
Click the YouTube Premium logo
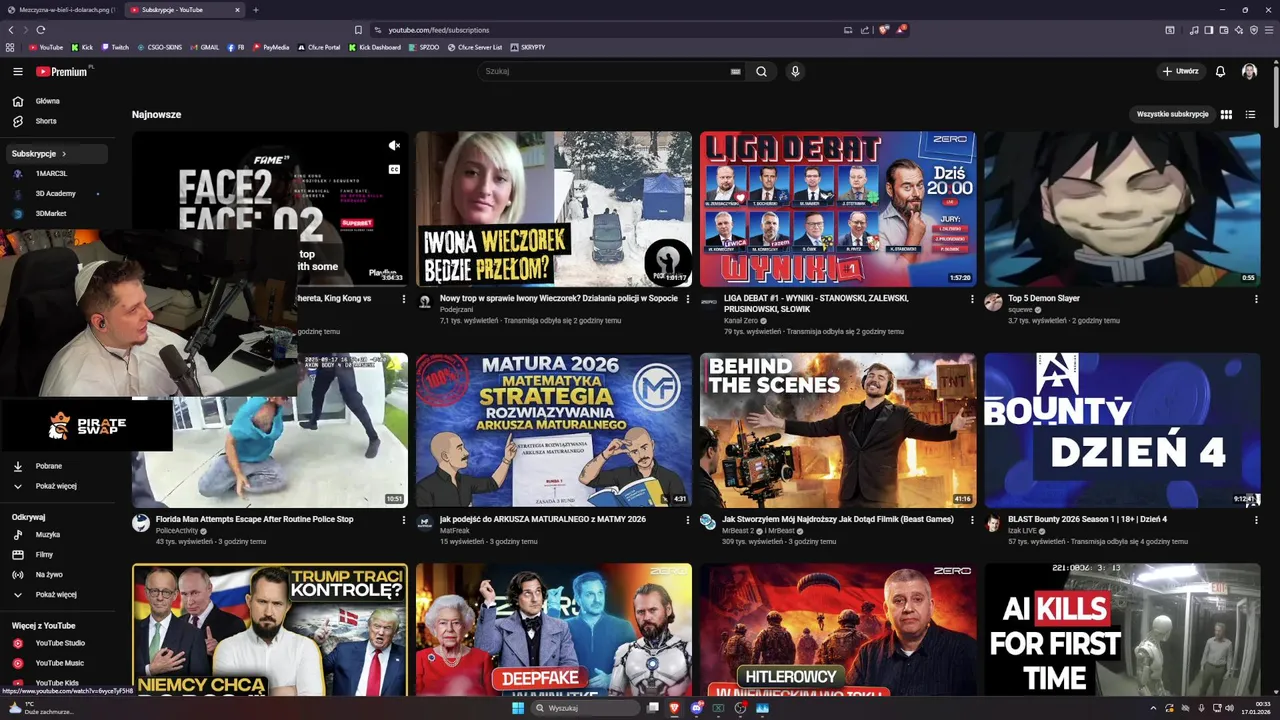click(62, 71)
